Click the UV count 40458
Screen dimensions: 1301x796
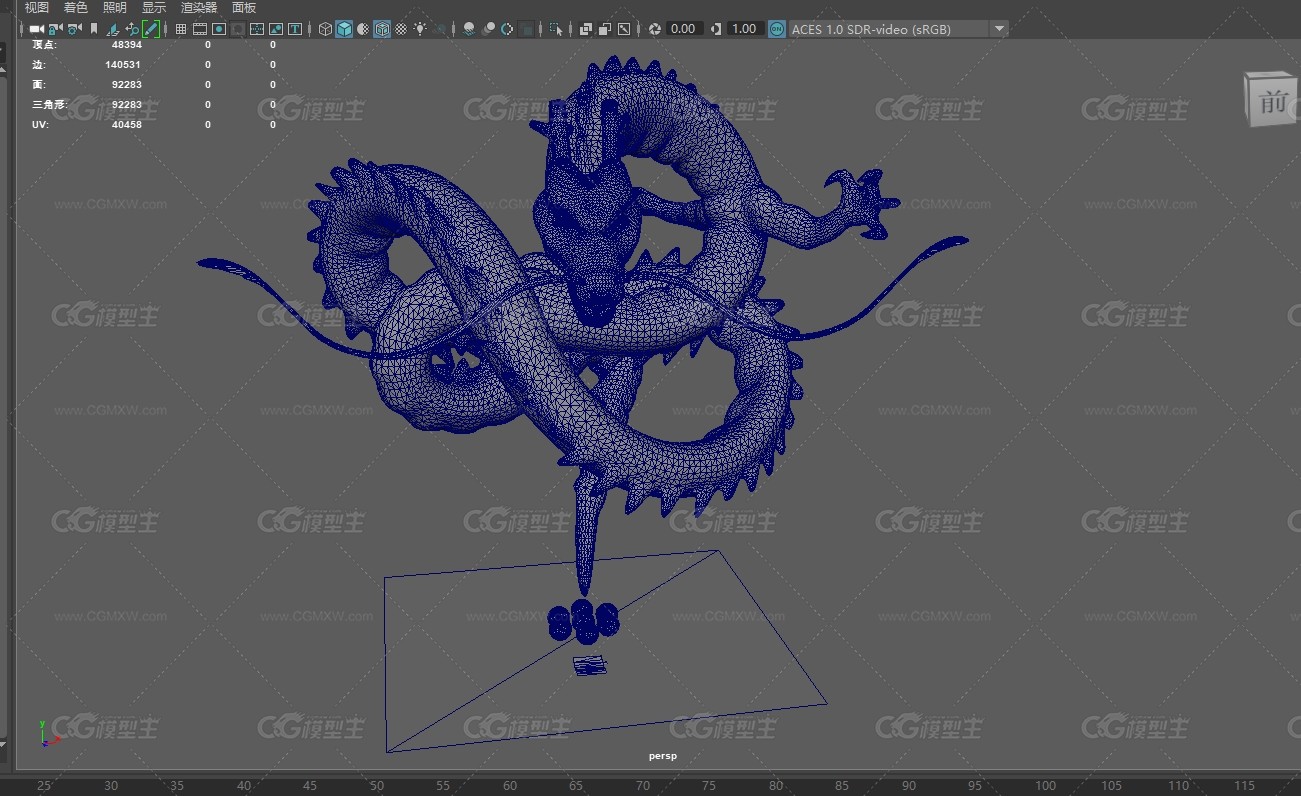click(126, 125)
